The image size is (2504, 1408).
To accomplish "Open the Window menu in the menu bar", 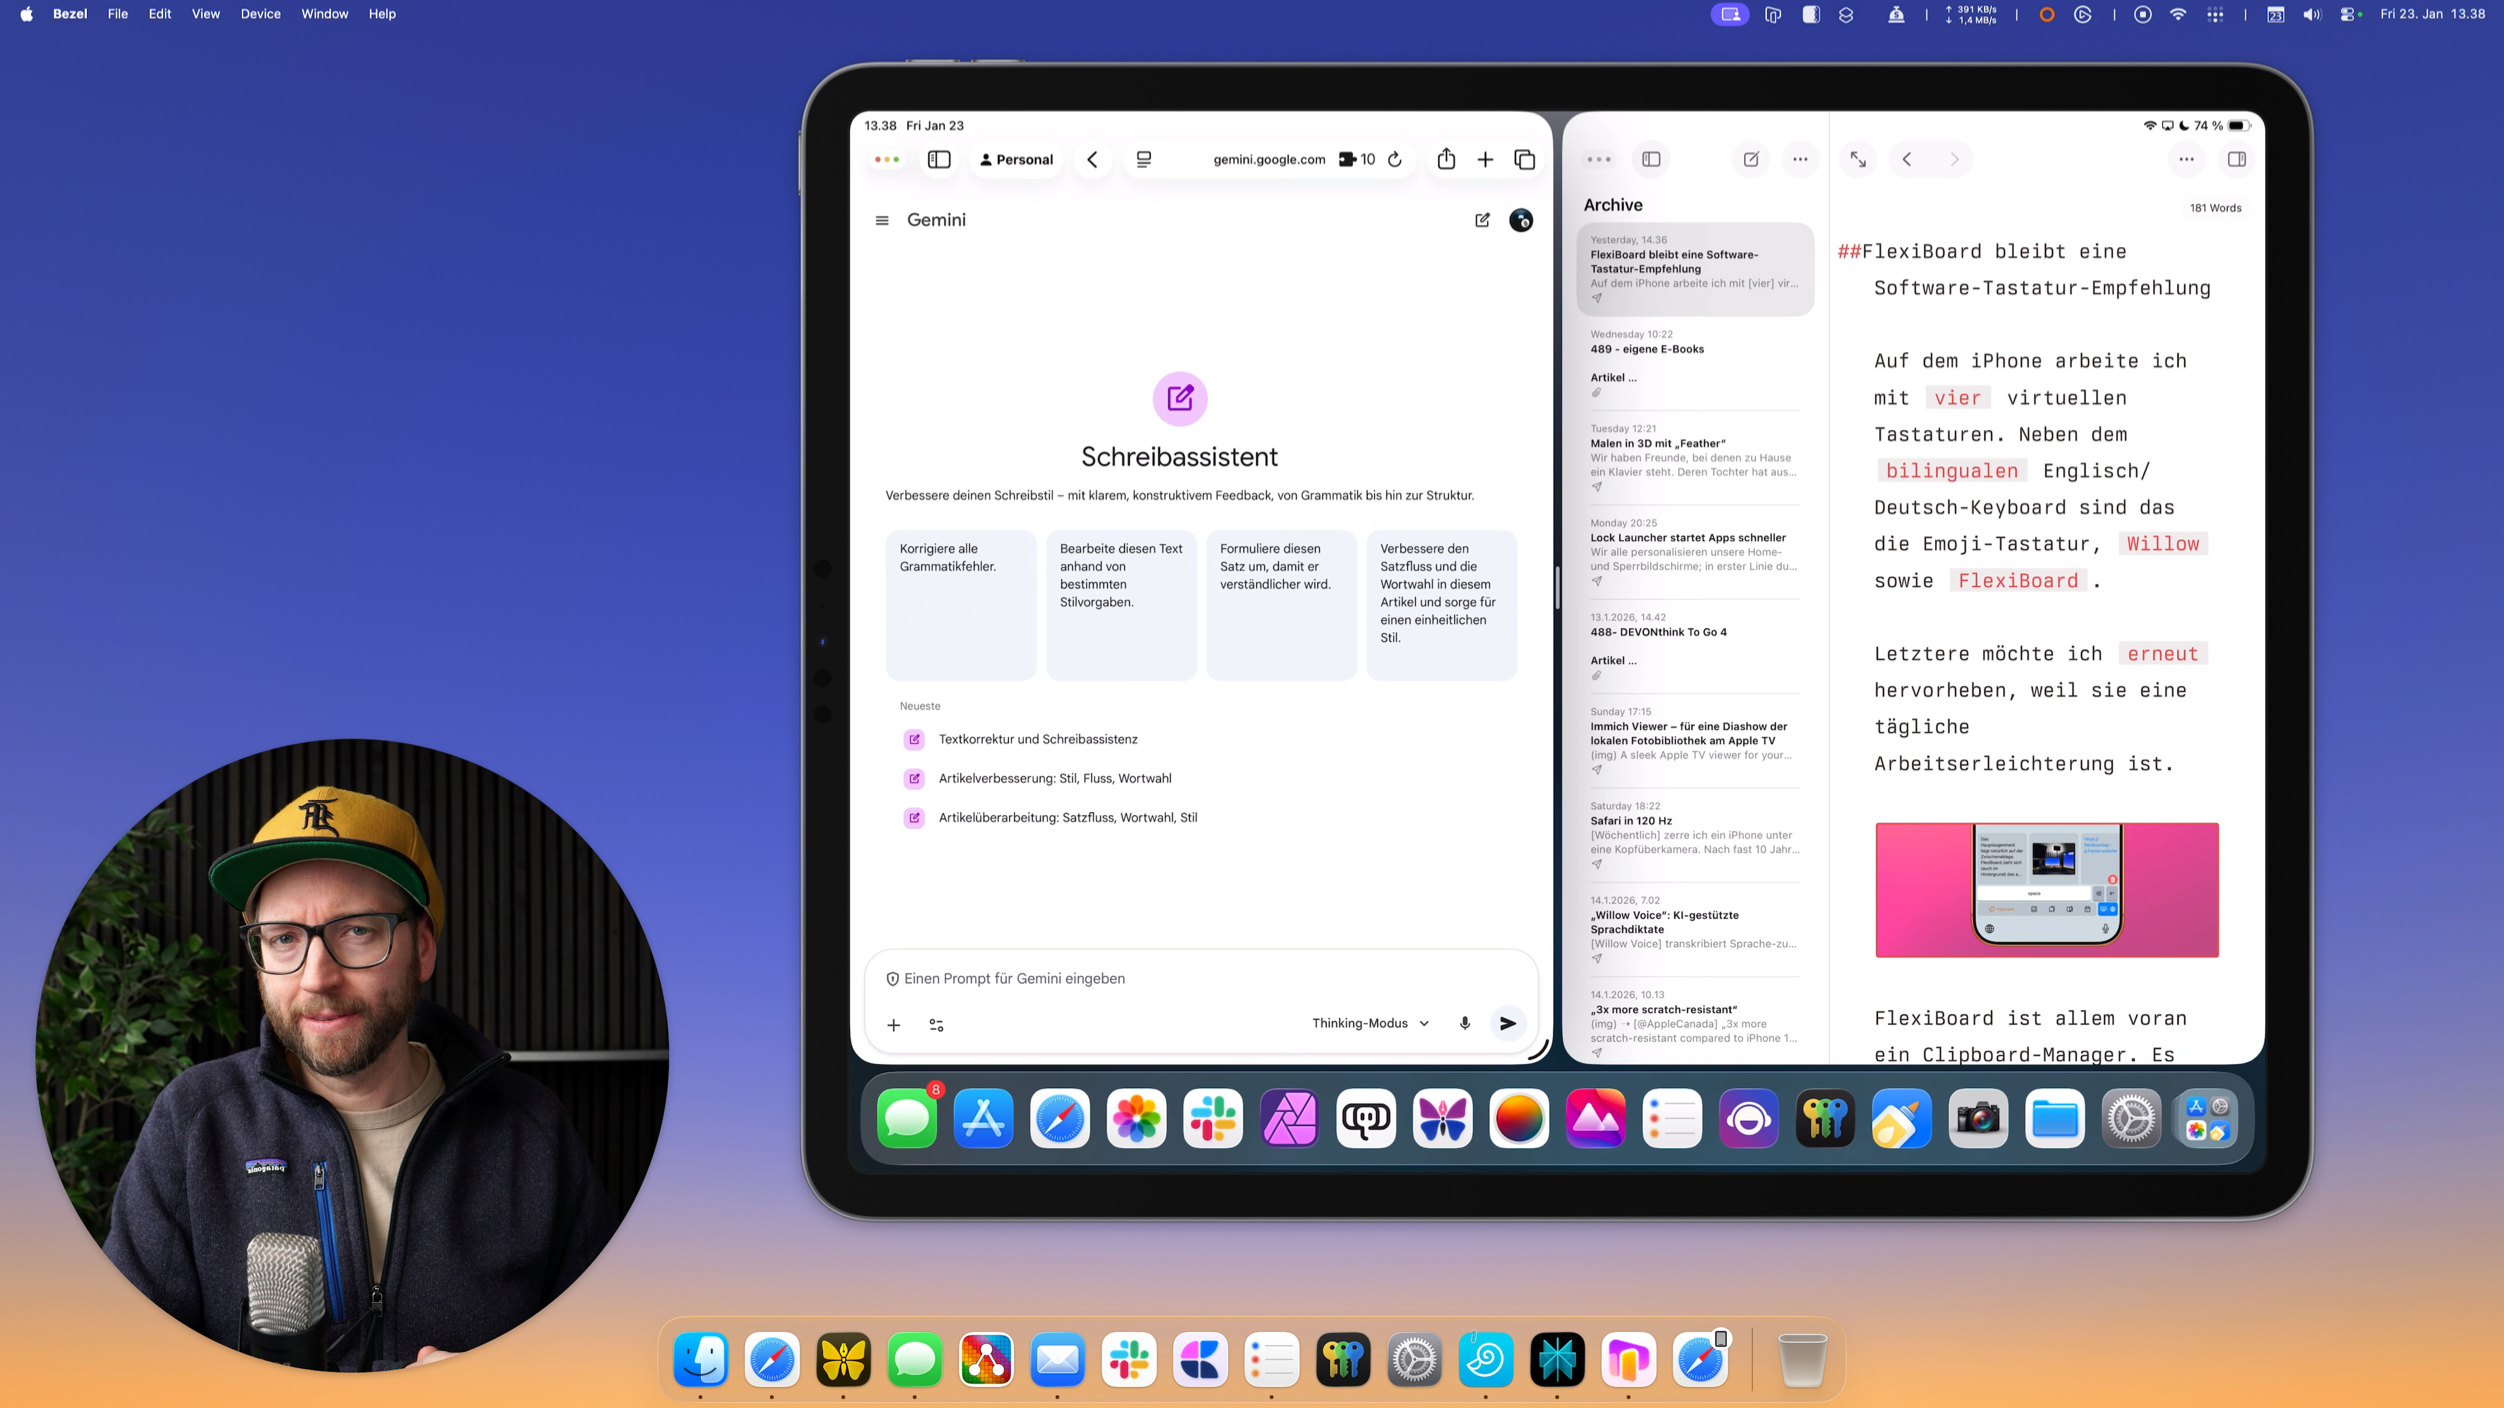I will point(324,14).
